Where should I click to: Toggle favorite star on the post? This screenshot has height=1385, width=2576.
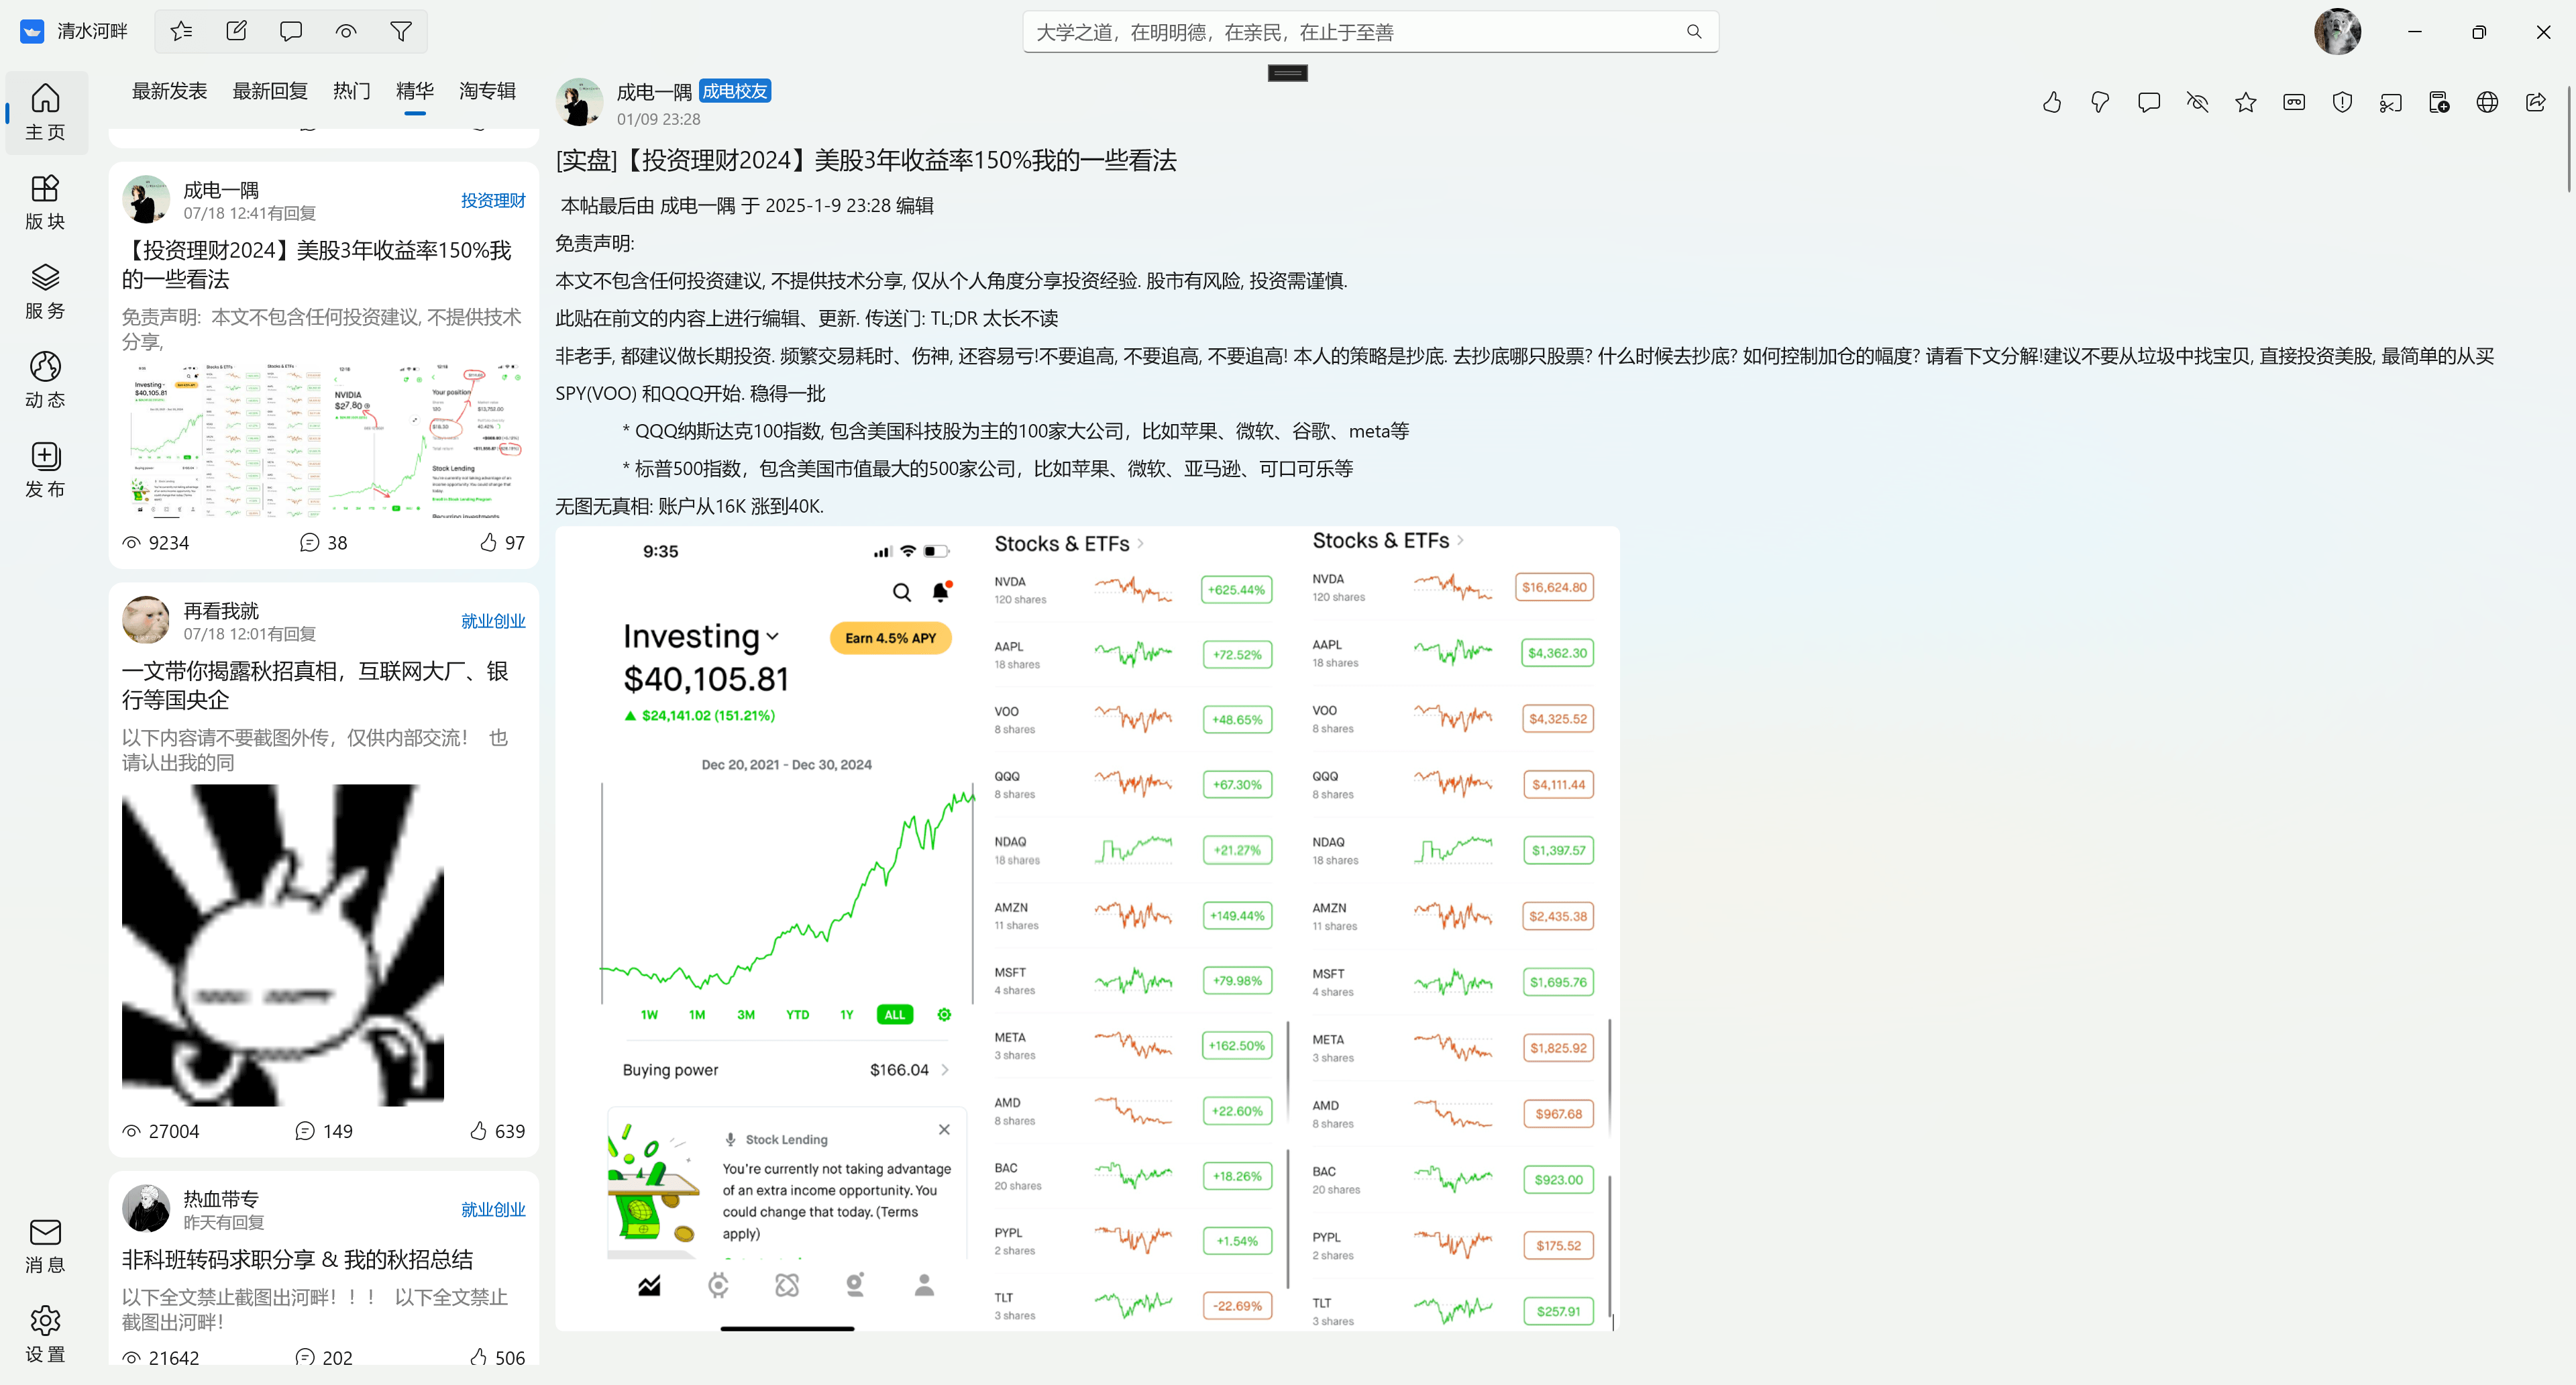(2246, 102)
